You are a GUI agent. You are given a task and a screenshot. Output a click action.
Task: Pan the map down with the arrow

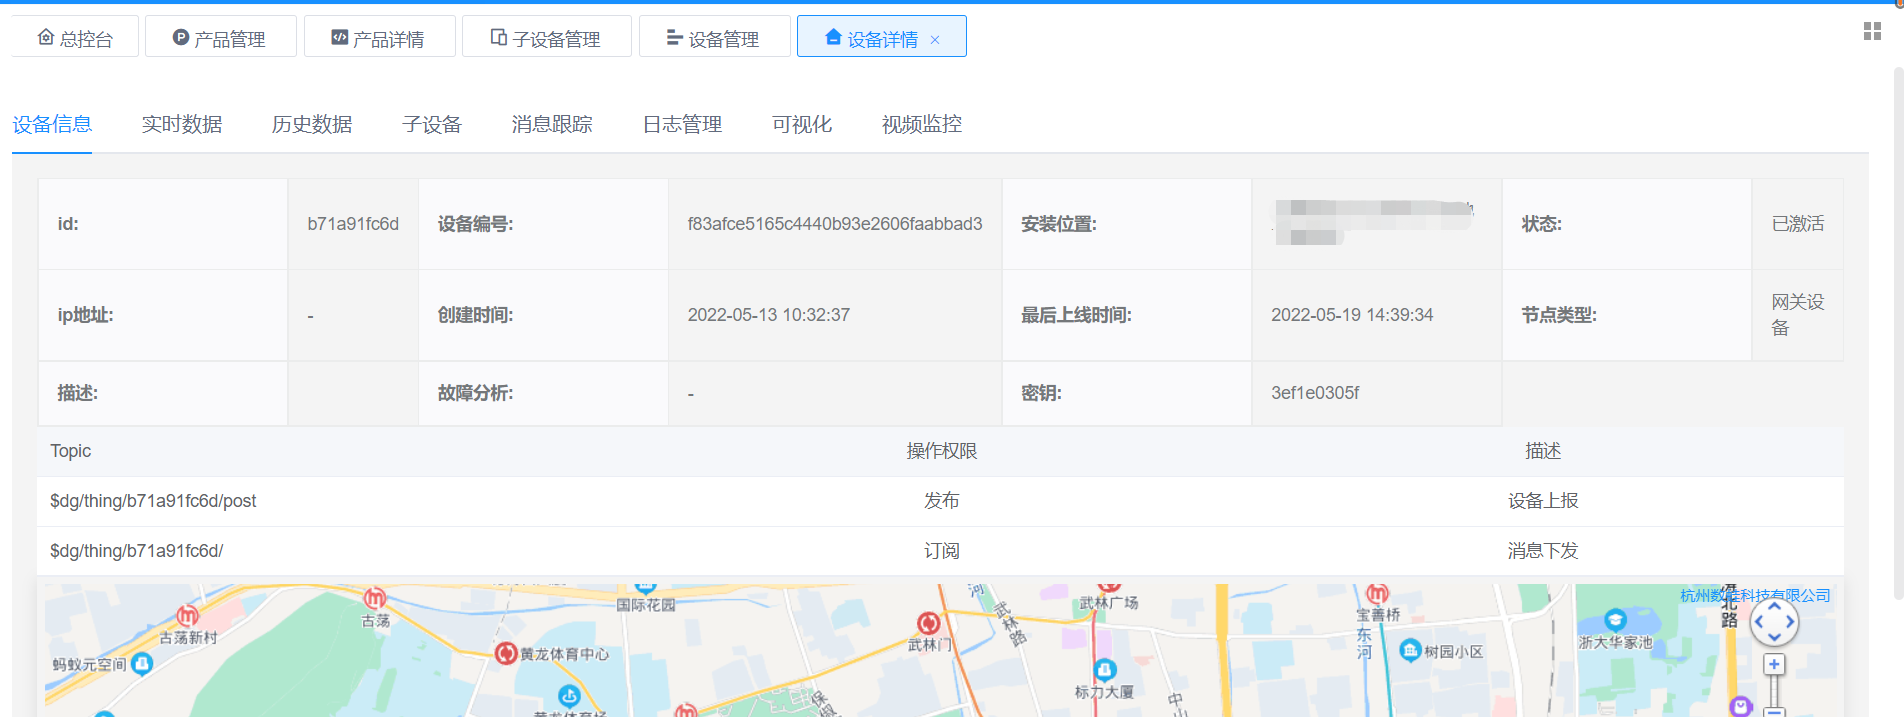click(x=1774, y=637)
